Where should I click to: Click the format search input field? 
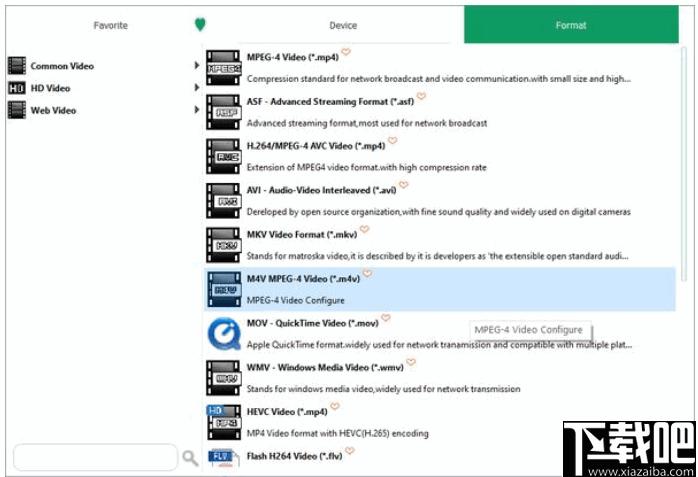pos(96,457)
